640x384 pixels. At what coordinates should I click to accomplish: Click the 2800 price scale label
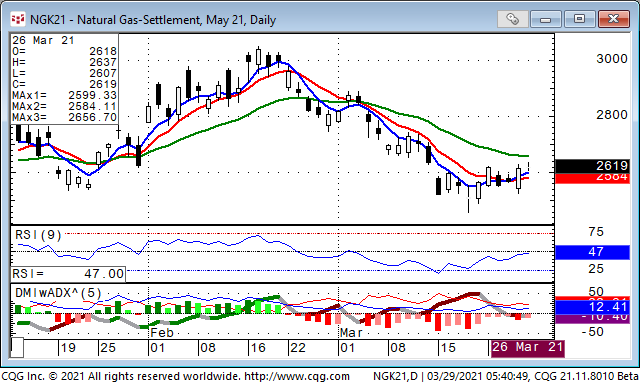[612, 115]
